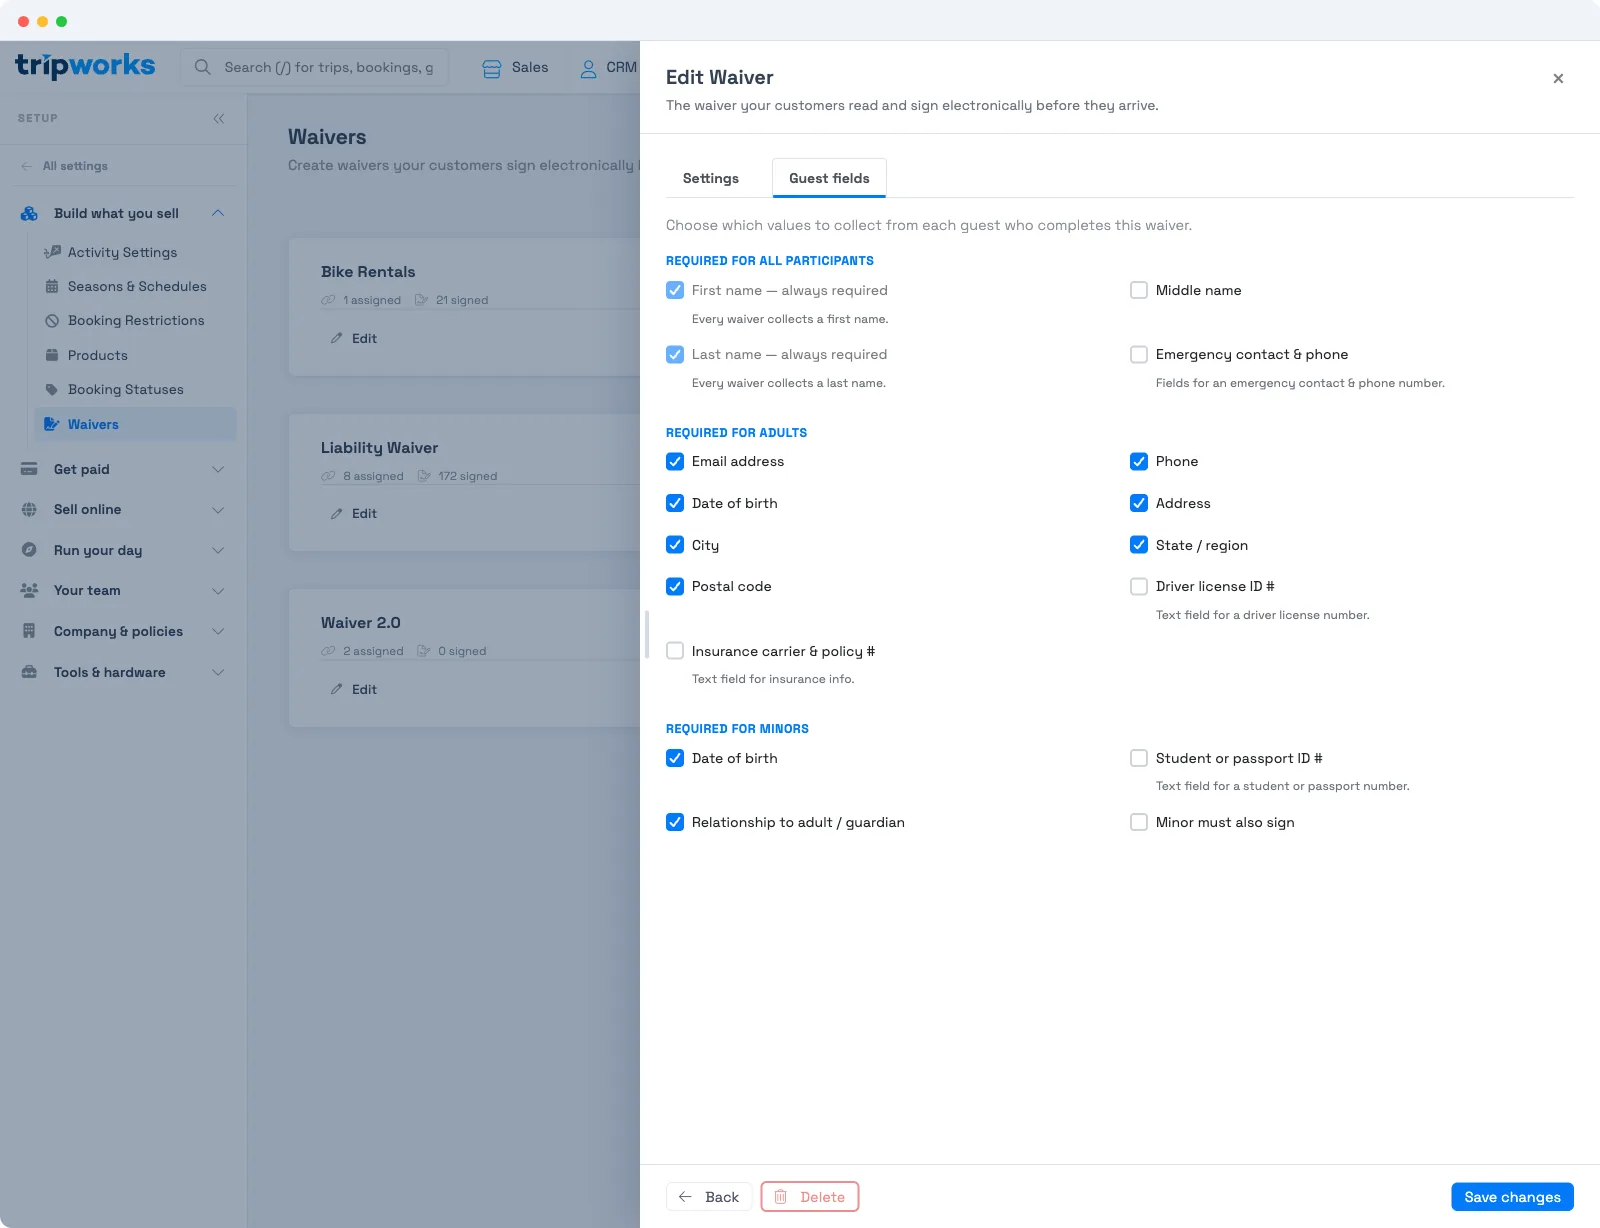This screenshot has height=1228, width=1600.
Task: Click Edit on the Waiver 2.0 card
Action: (x=353, y=689)
